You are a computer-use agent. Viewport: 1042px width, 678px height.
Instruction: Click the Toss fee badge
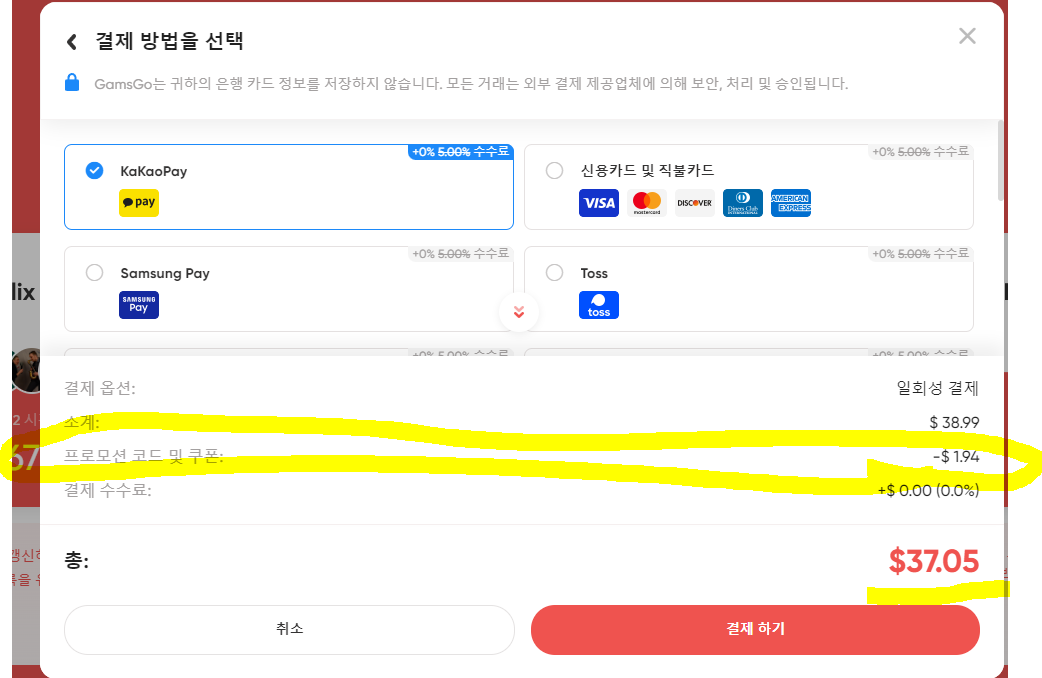click(x=920, y=253)
